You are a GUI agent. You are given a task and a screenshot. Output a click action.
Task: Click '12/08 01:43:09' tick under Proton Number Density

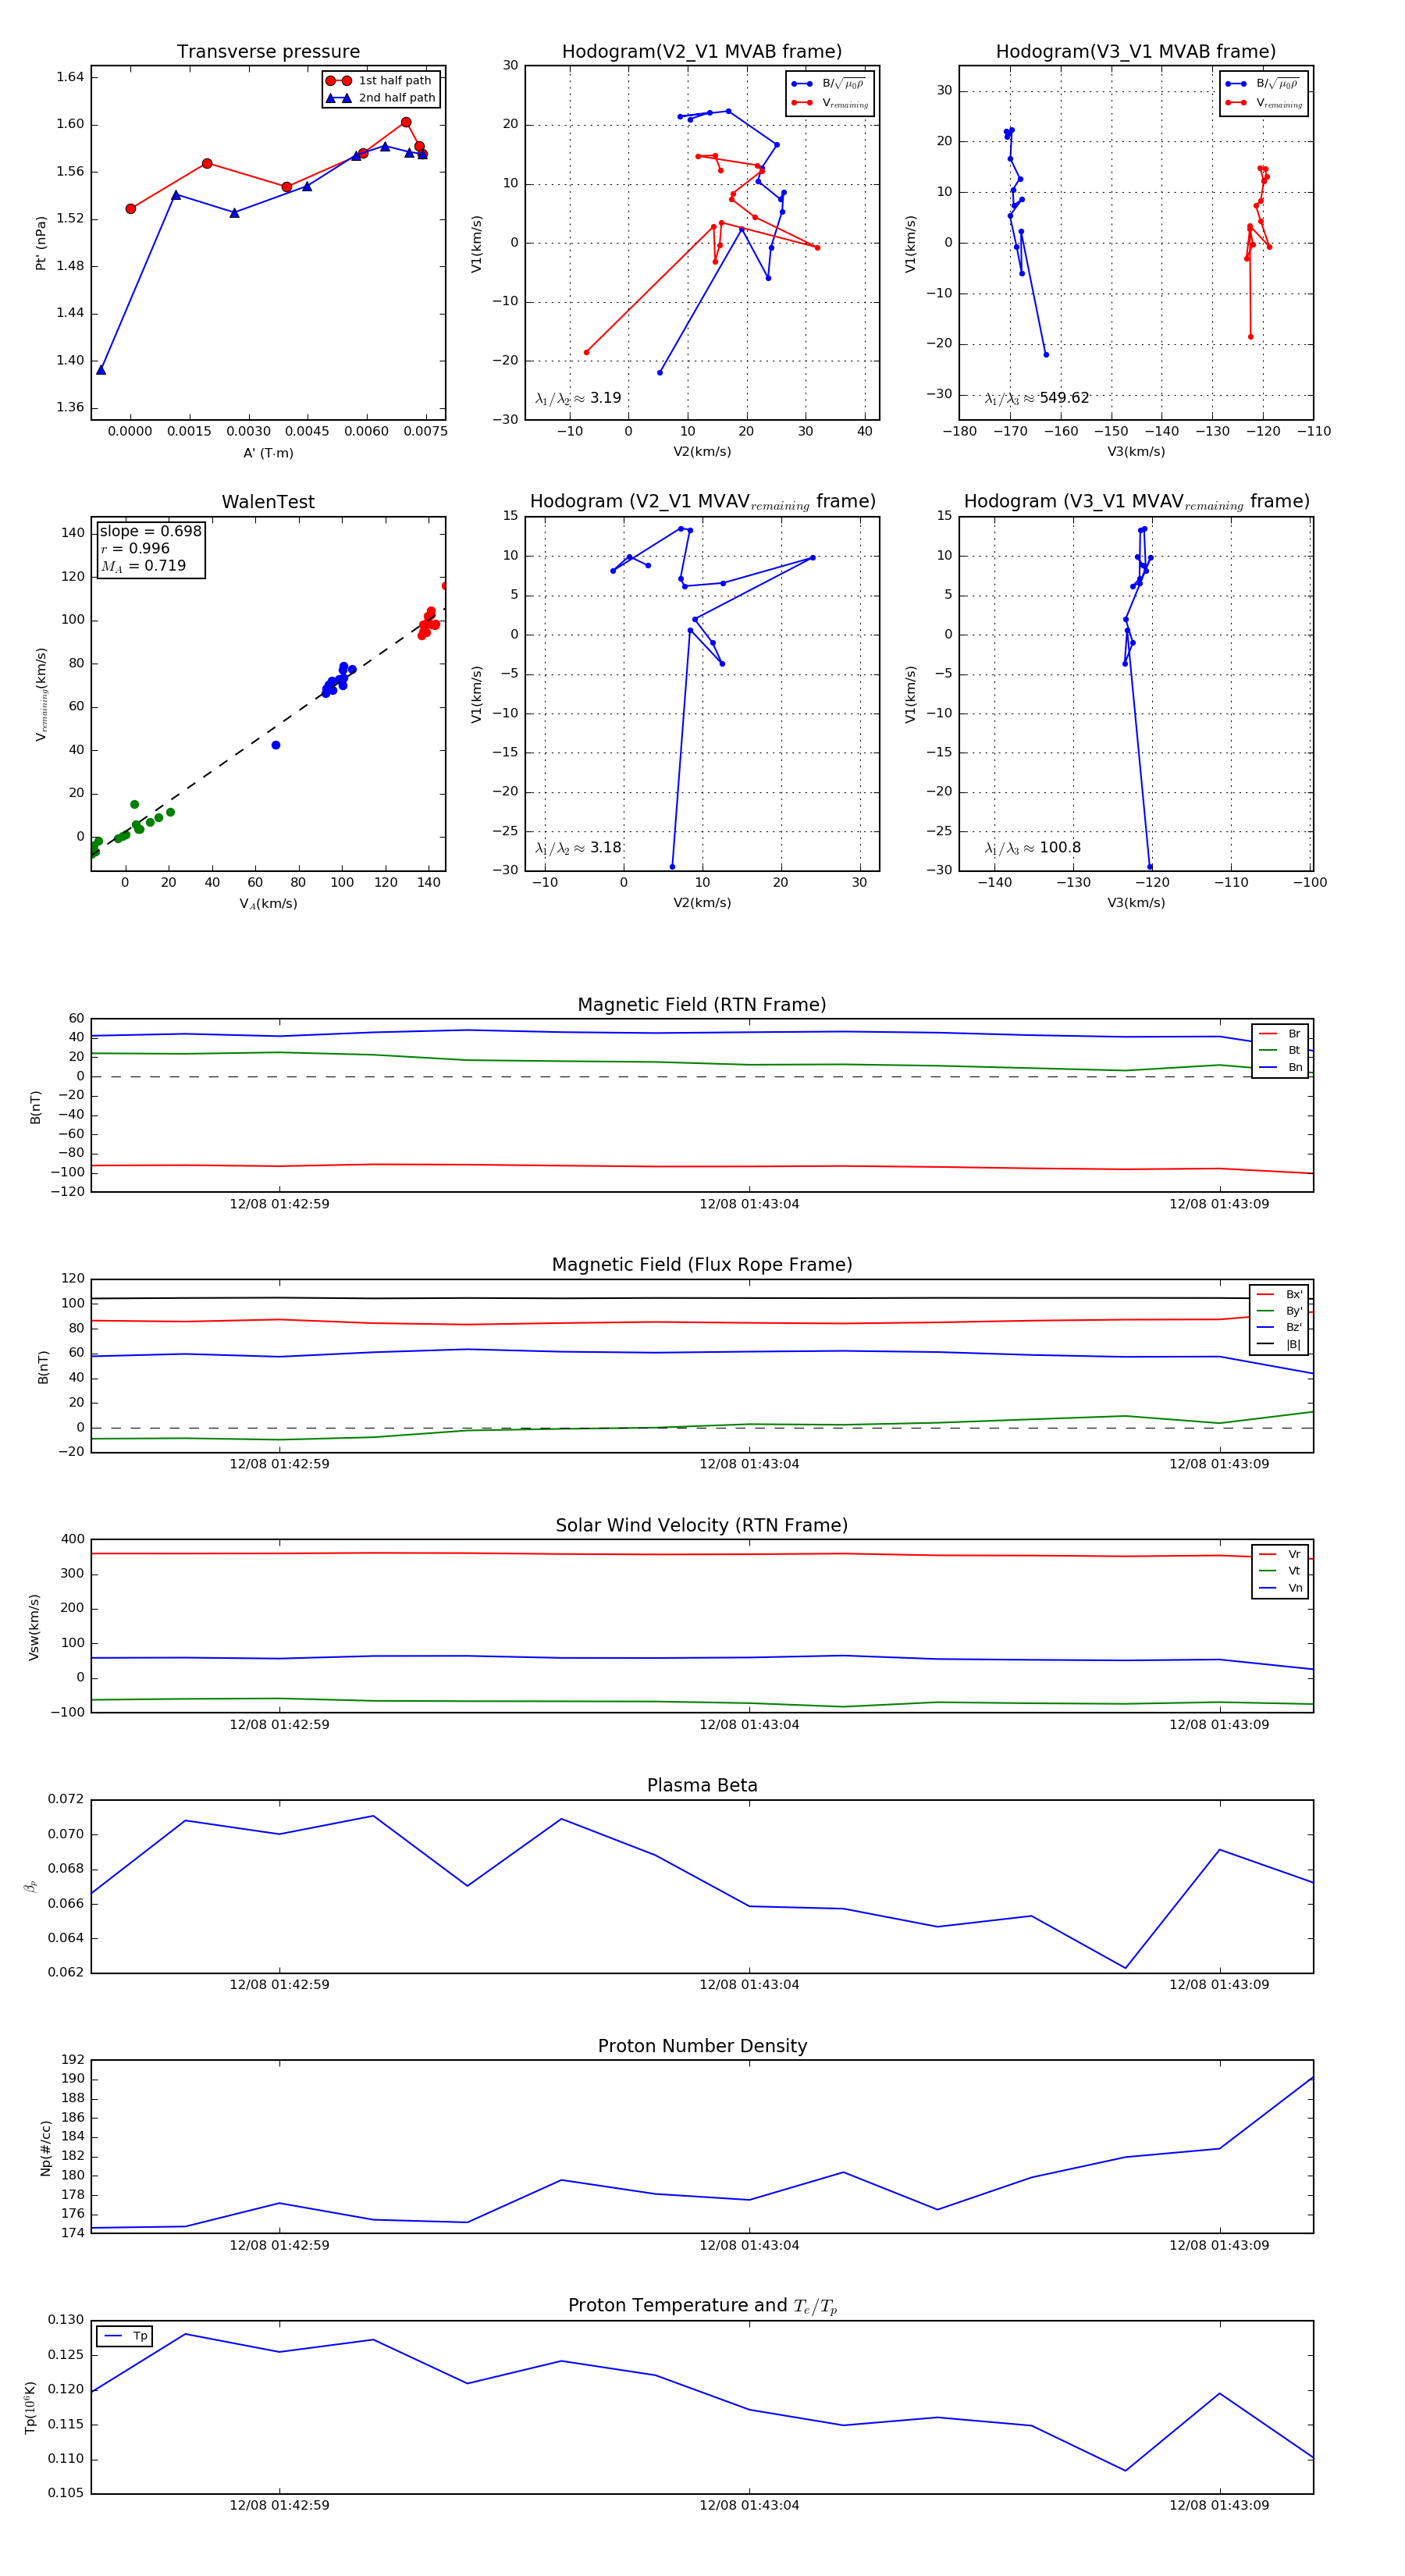(1219, 2245)
